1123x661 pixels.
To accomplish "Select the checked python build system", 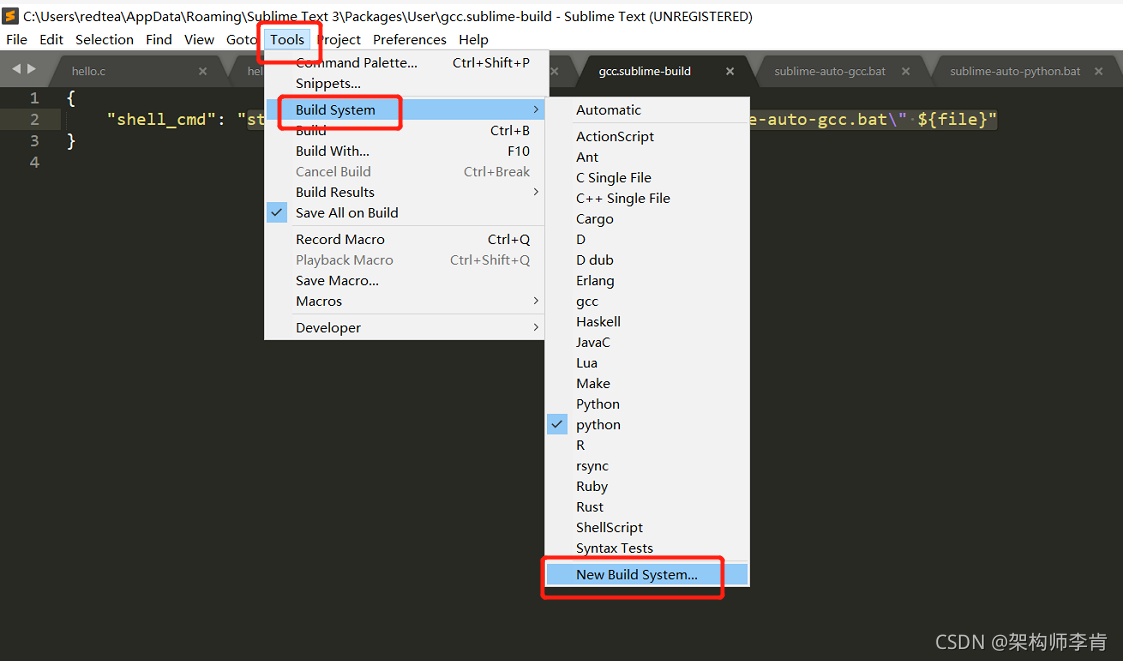I will pyautogui.click(x=647, y=425).
